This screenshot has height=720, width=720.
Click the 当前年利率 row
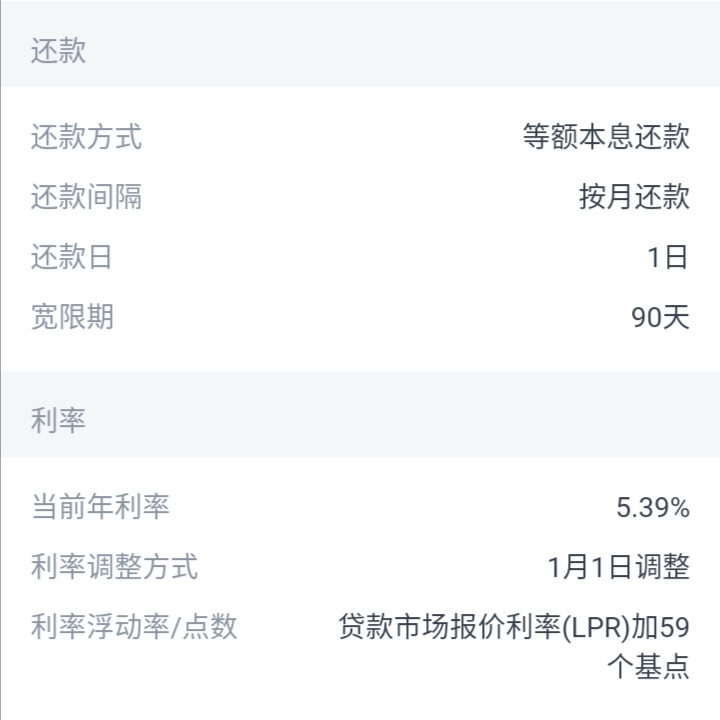point(360,507)
